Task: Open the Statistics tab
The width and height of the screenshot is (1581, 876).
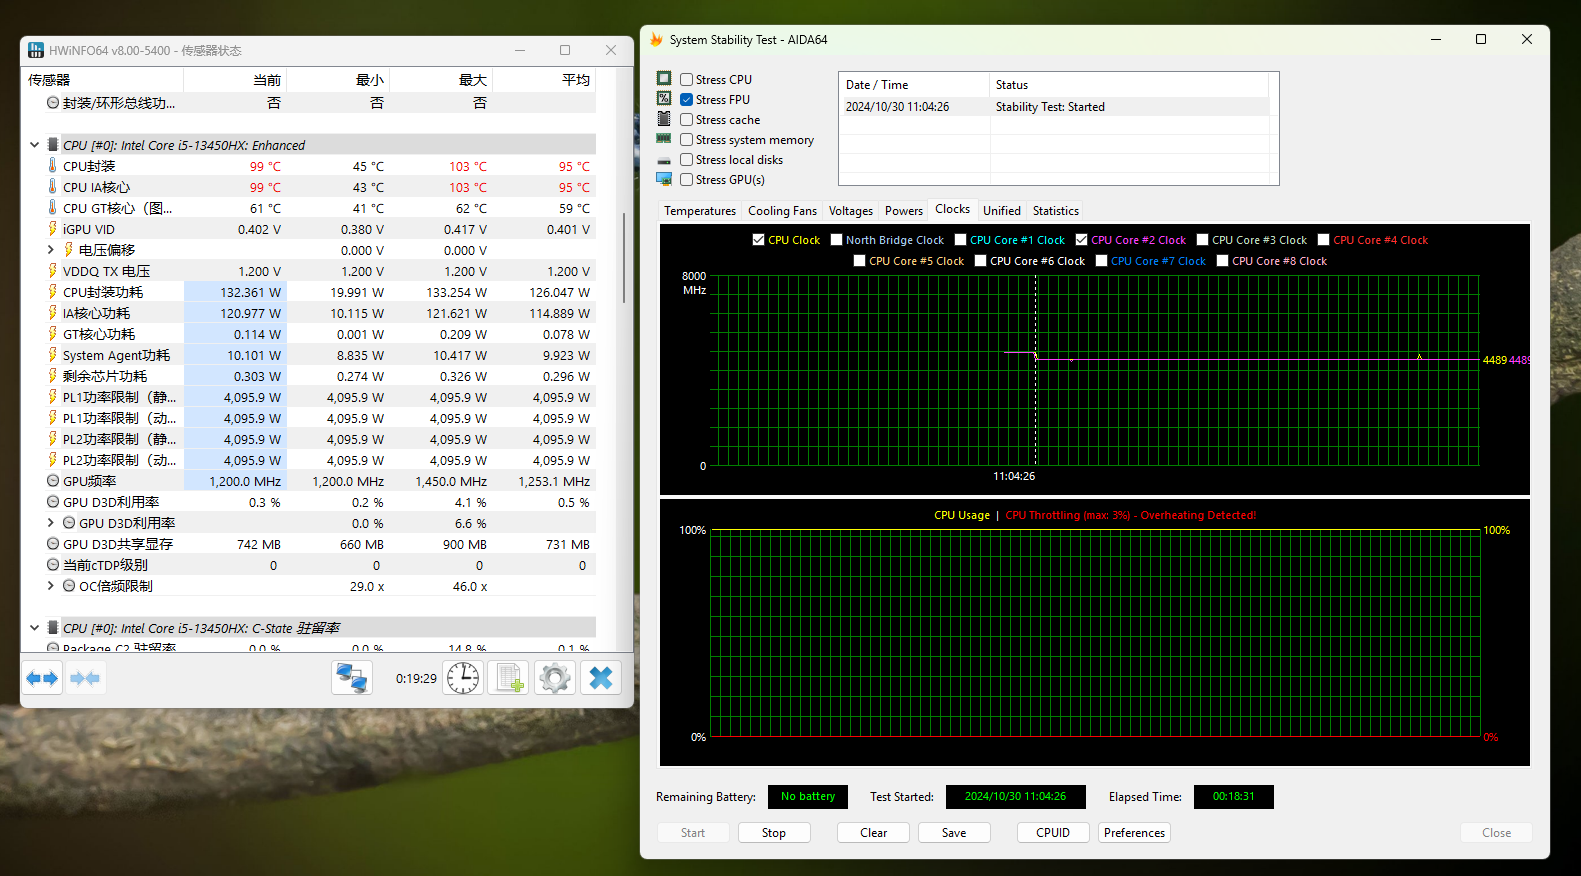Action: pos(1055,211)
